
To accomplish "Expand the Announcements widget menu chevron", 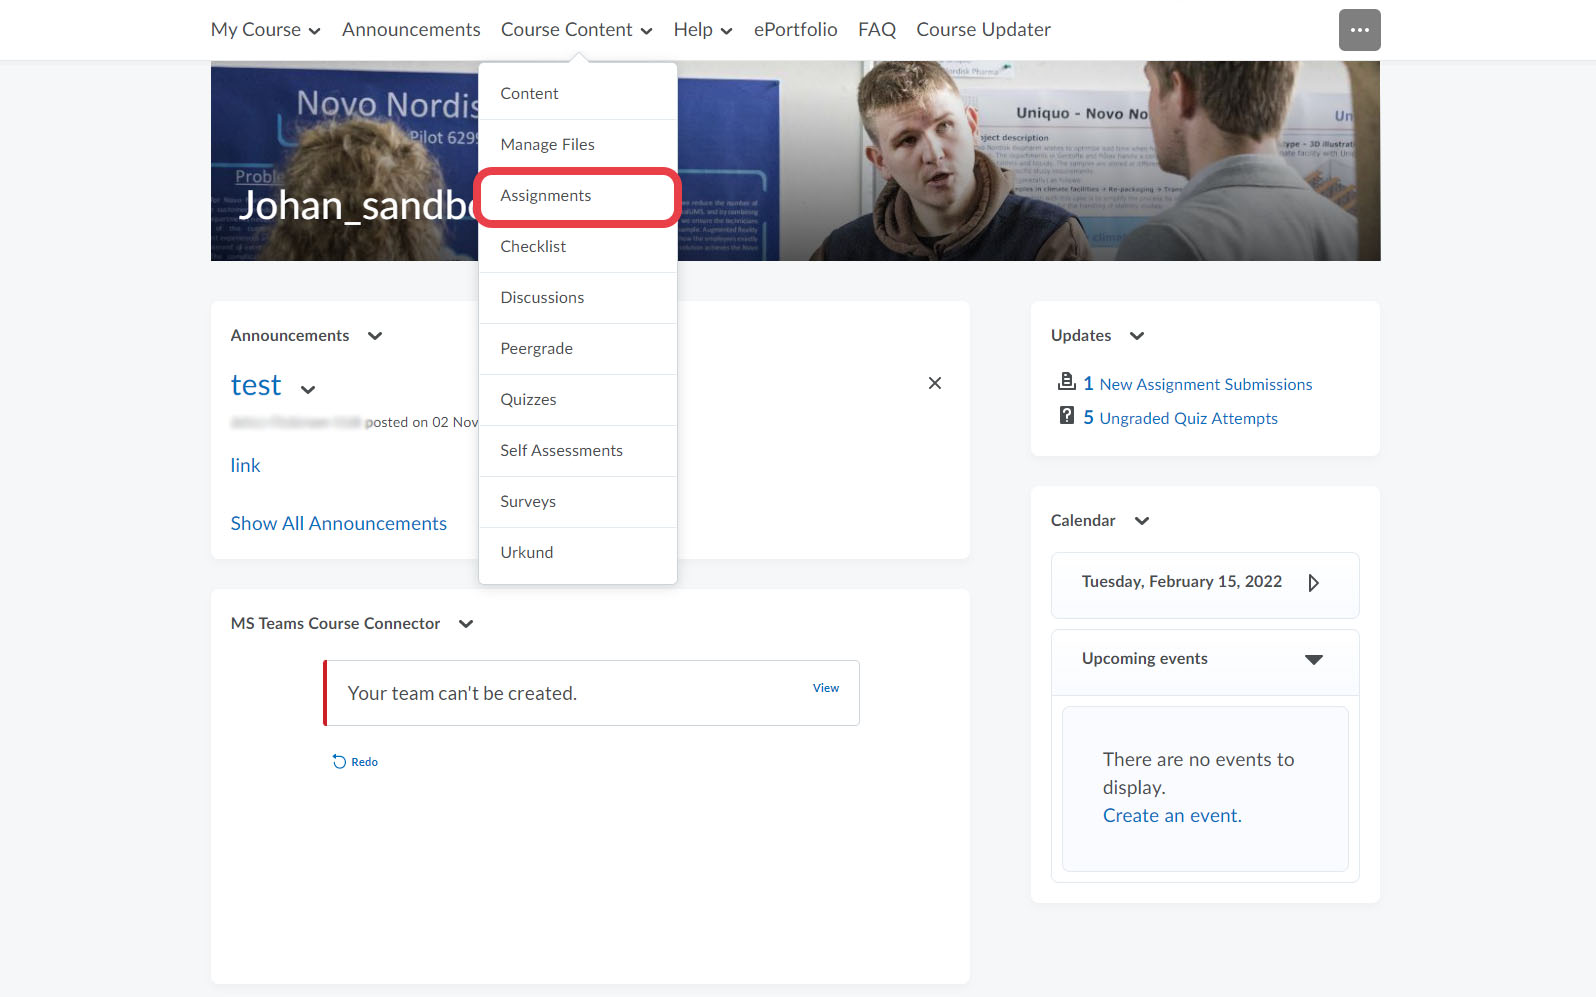I will tap(375, 336).
